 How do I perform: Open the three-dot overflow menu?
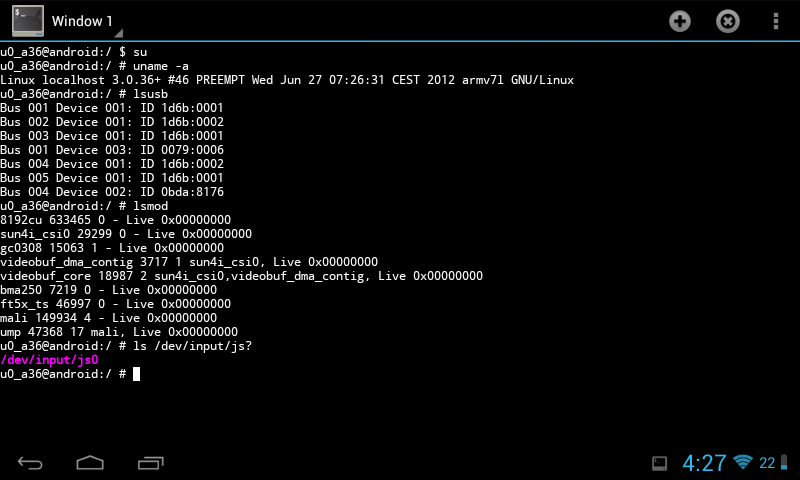click(776, 21)
